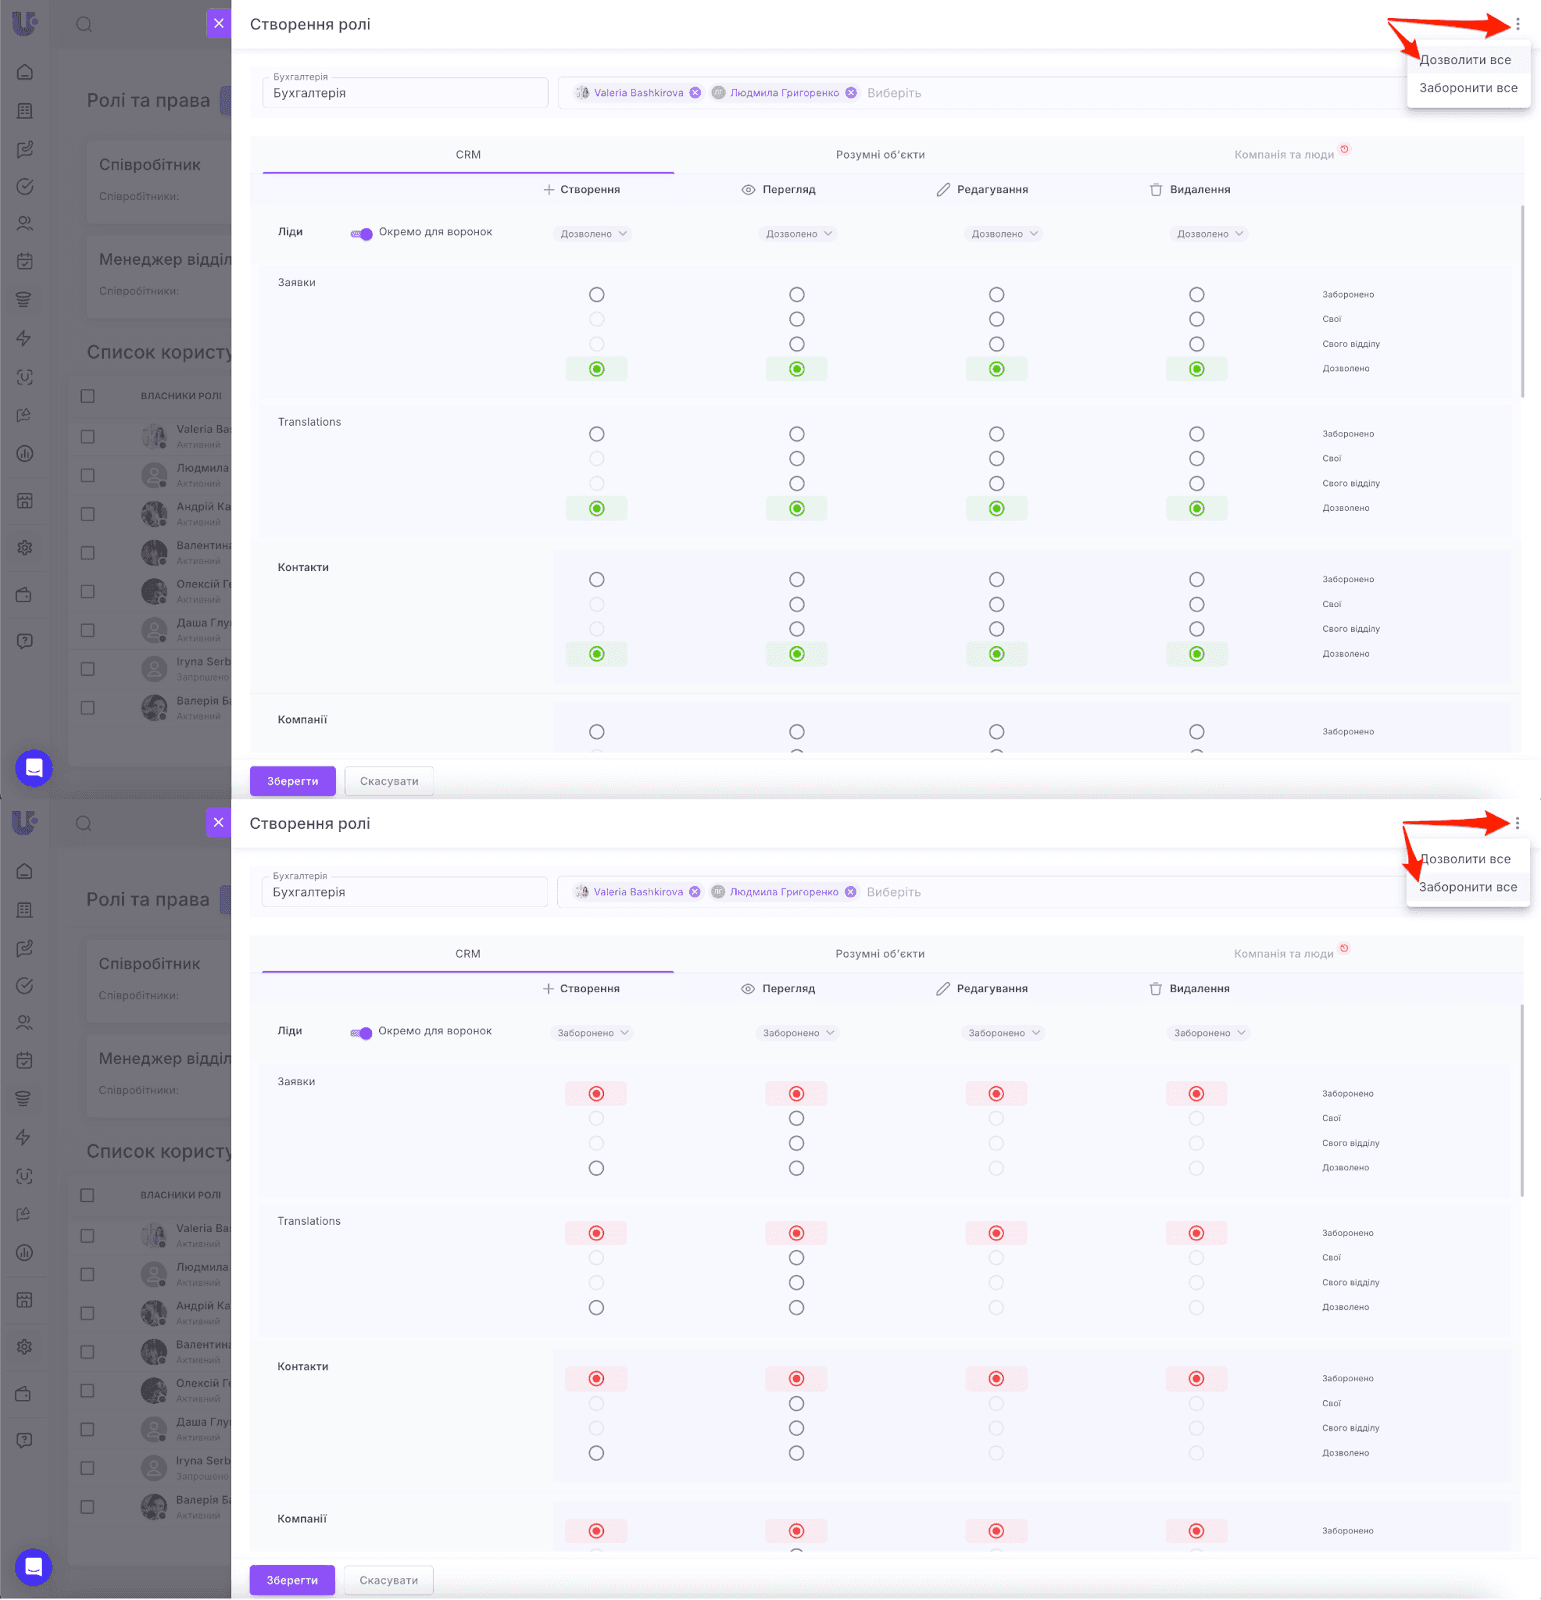The width and height of the screenshot is (1541, 1600).
Task: Click the lightning bolt icon, lower screenshot sidebar
Action: click(25, 1137)
